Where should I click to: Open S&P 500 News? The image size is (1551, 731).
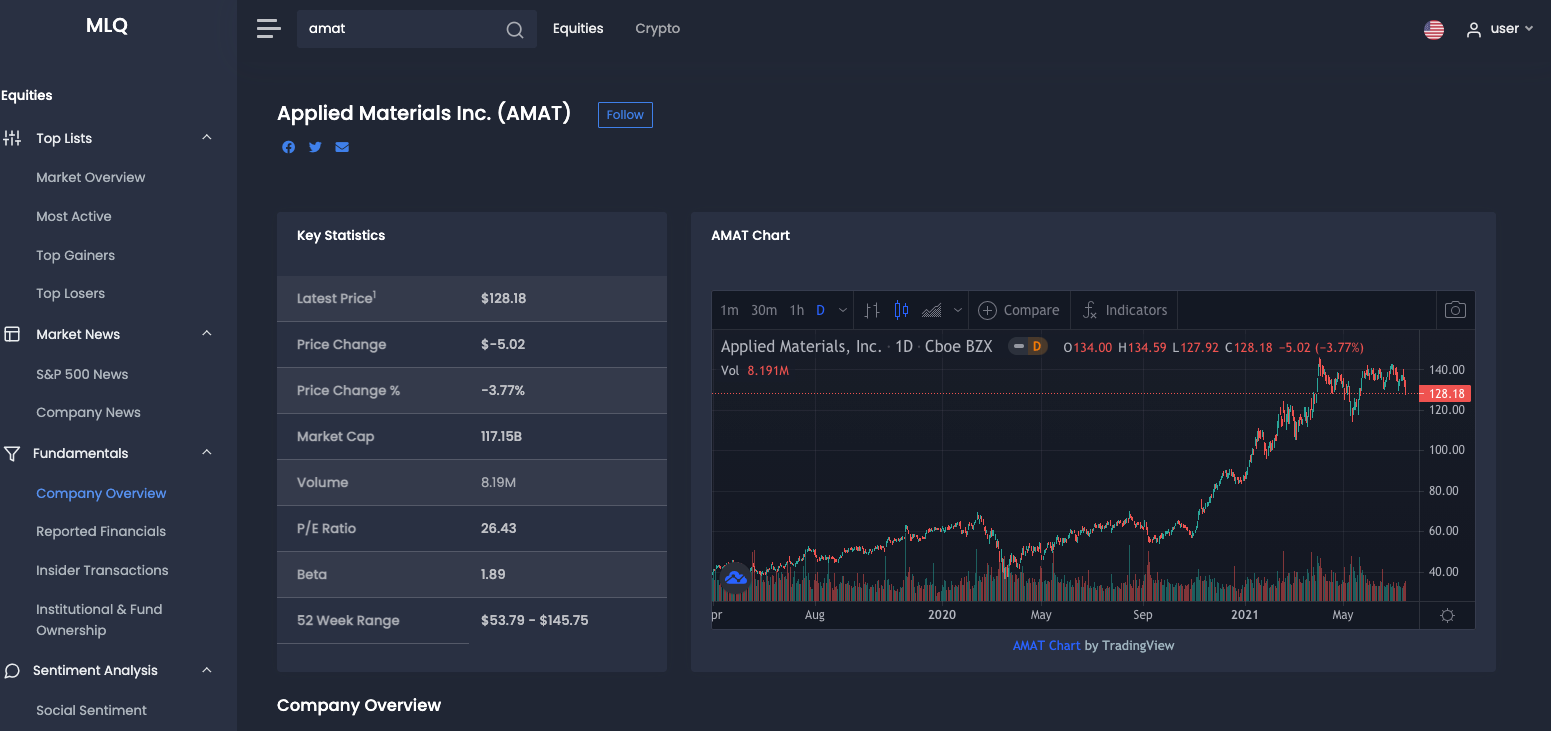[82, 374]
